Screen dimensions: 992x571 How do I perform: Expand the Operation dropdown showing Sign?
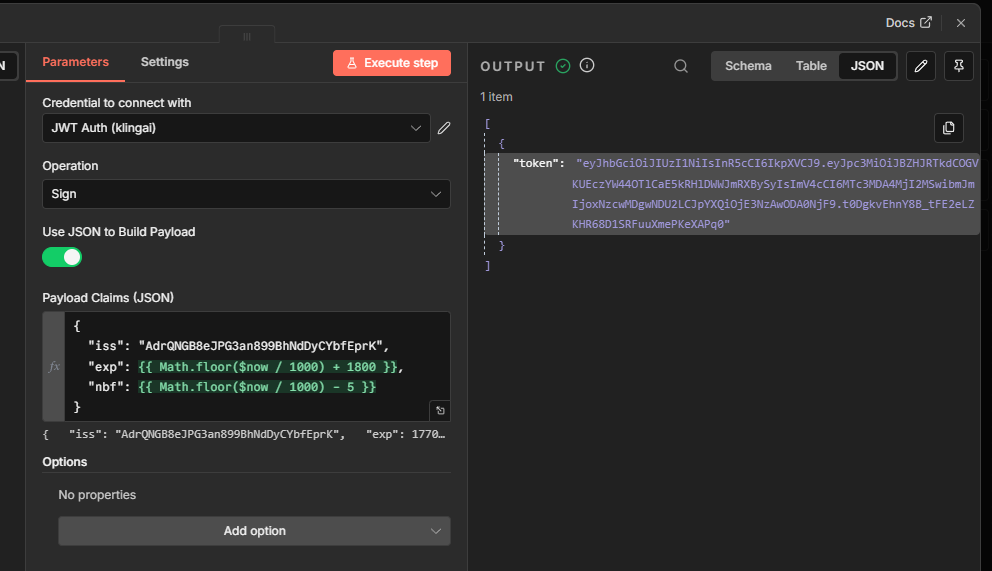[246, 194]
